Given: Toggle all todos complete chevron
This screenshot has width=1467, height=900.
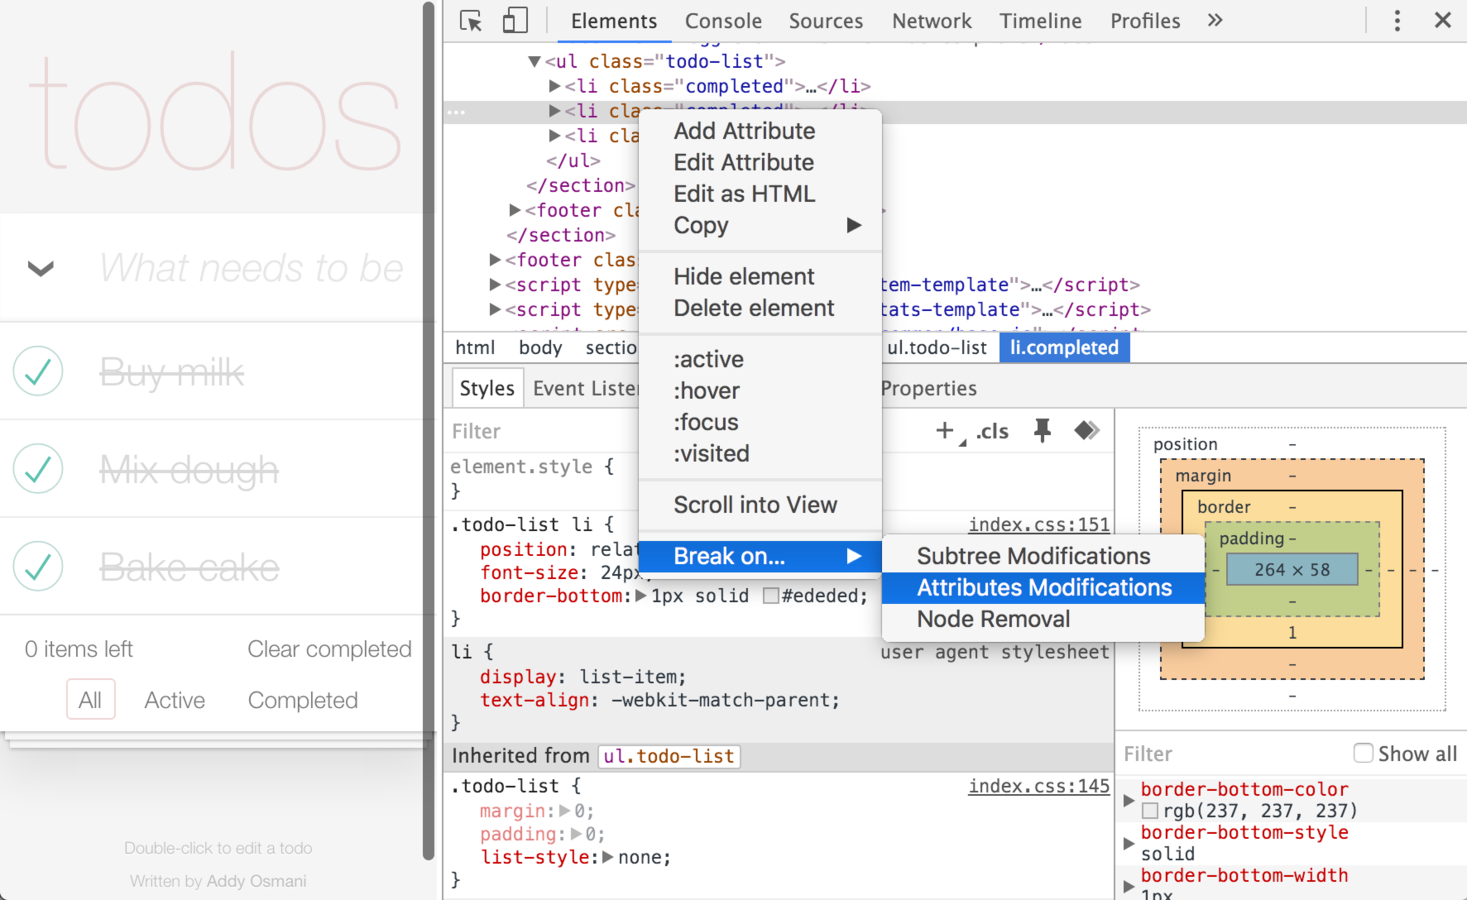Looking at the screenshot, I should (x=41, y=268).
